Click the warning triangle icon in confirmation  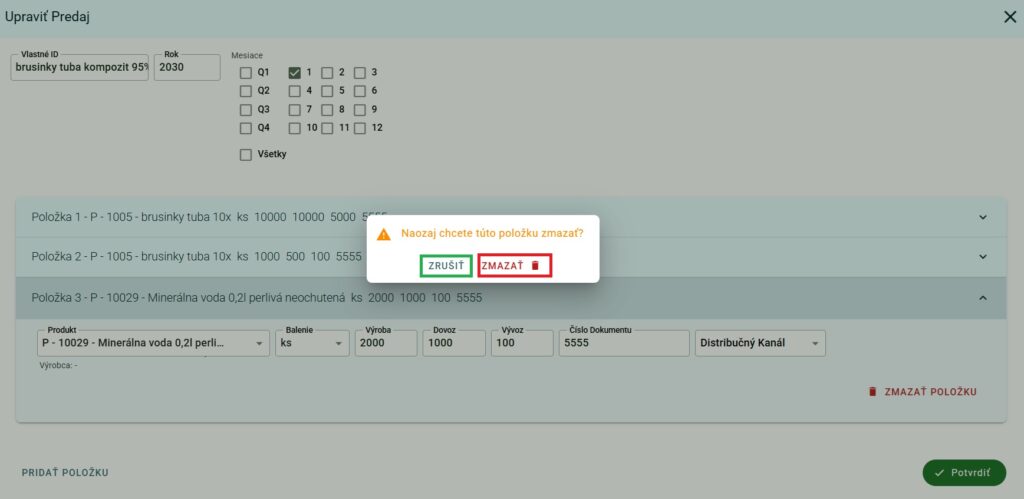coord(383,234)
